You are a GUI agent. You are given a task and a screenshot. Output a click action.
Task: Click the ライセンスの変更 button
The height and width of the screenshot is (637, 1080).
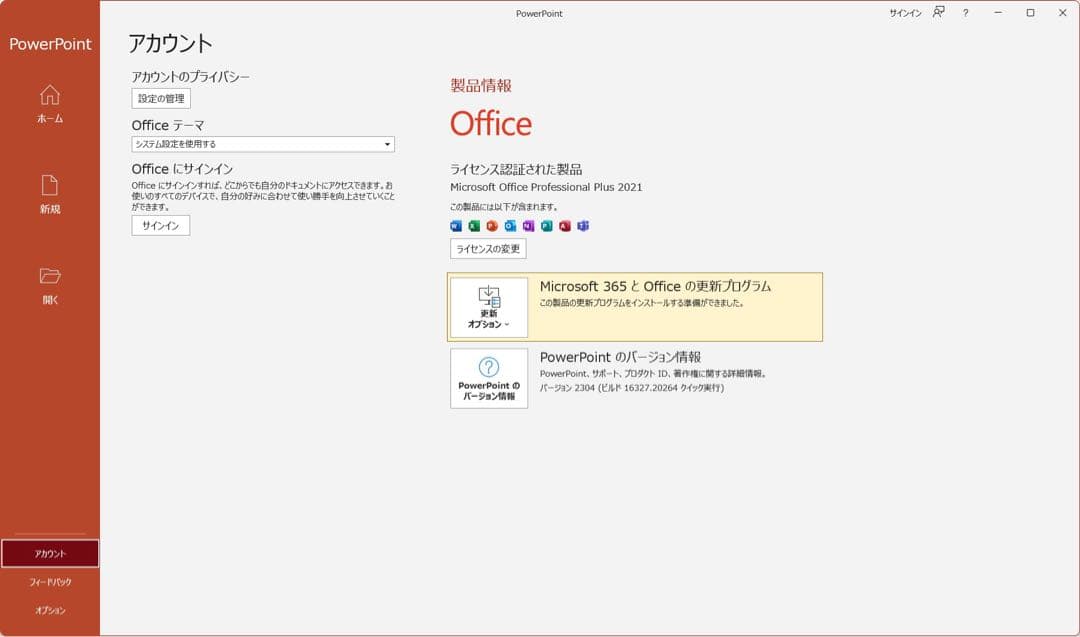[x=488, y=249]
